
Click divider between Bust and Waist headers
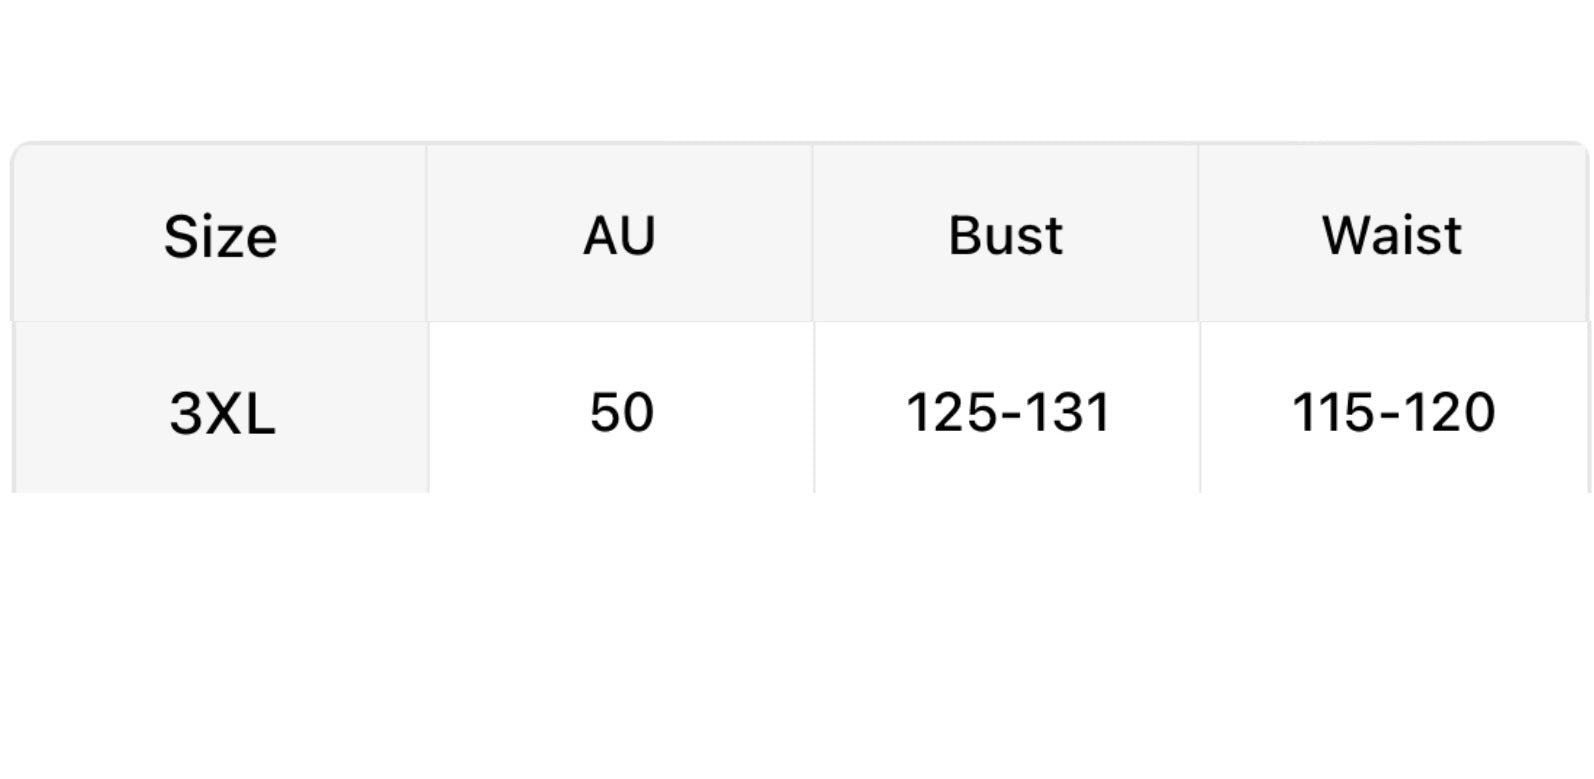1199,234
